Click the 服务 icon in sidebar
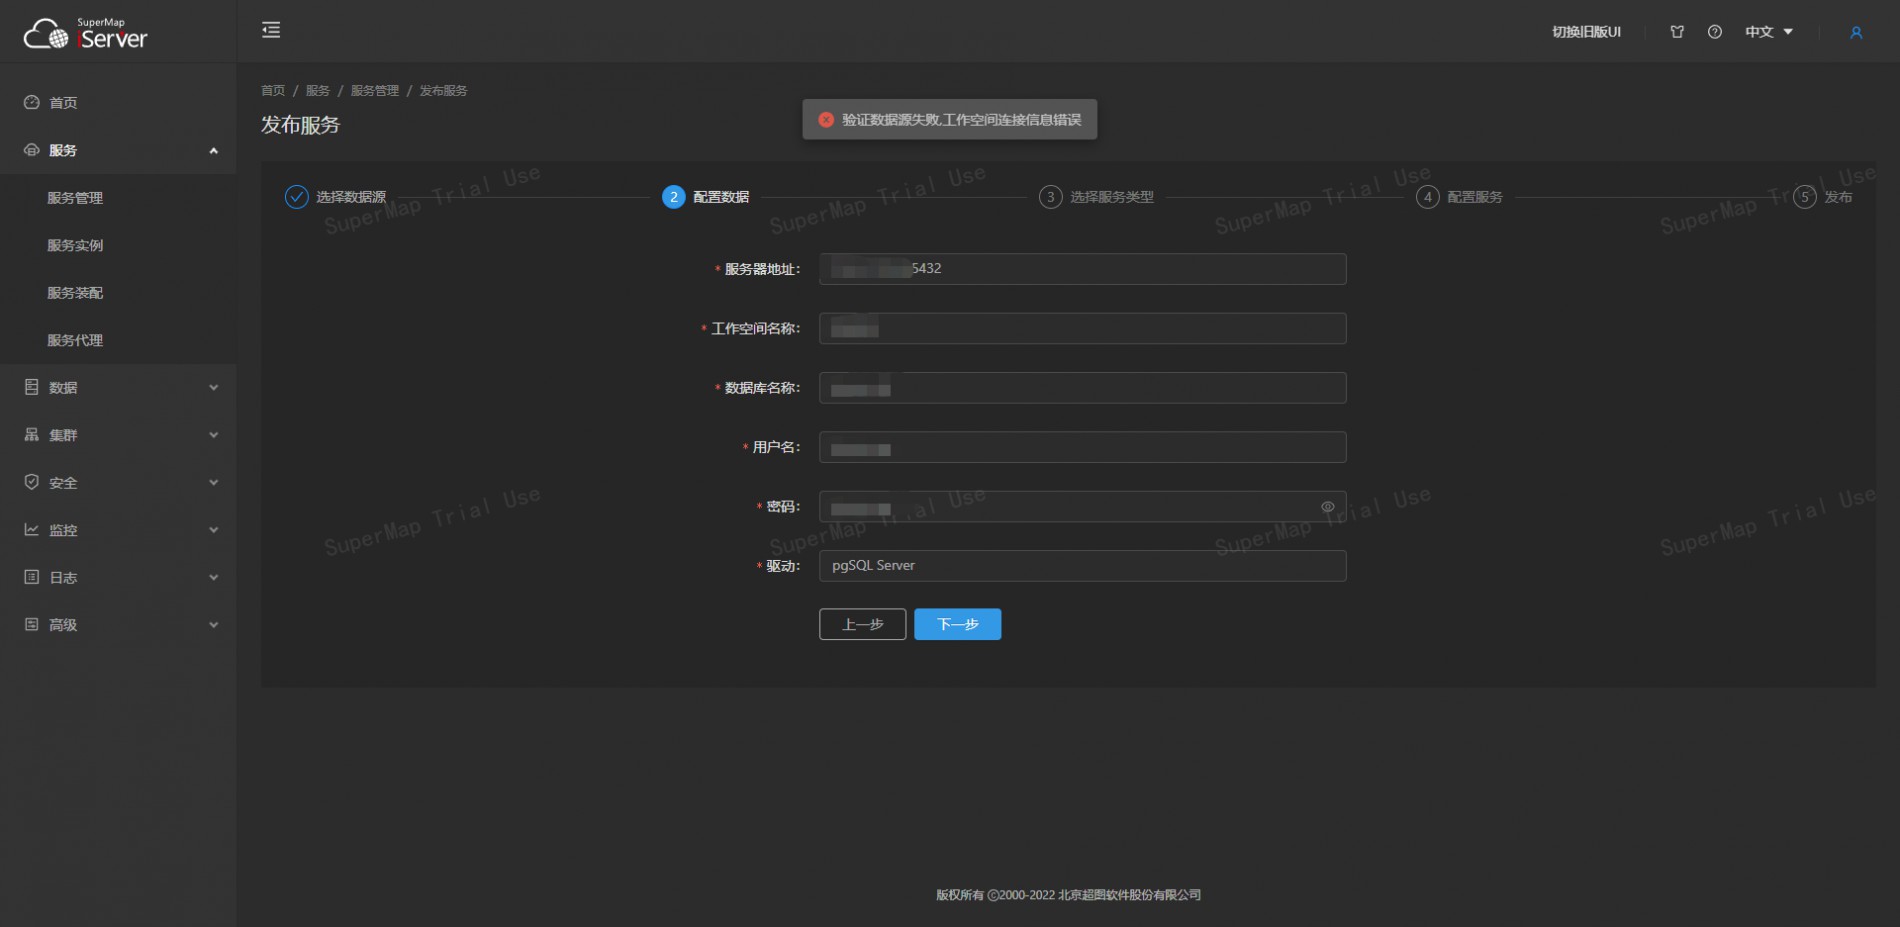 [32, 150]
